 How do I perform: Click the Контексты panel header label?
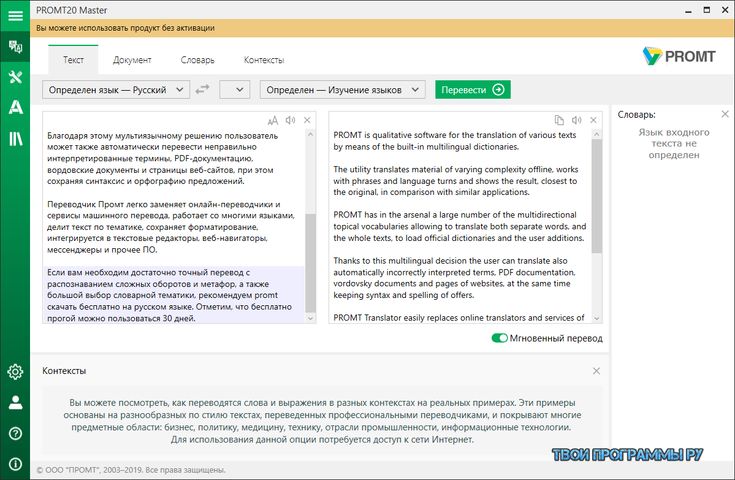click(x=64, y=371)
